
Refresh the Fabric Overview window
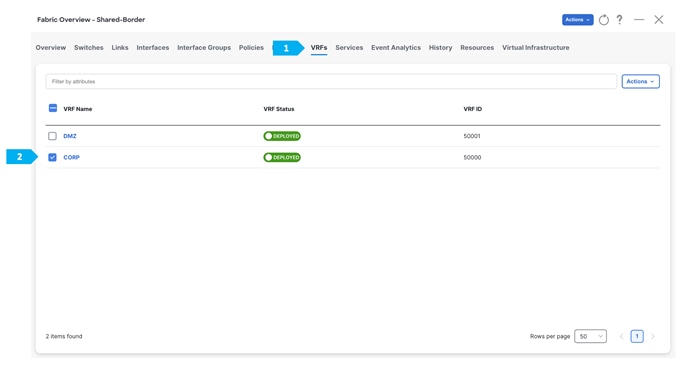click(603, 20)
